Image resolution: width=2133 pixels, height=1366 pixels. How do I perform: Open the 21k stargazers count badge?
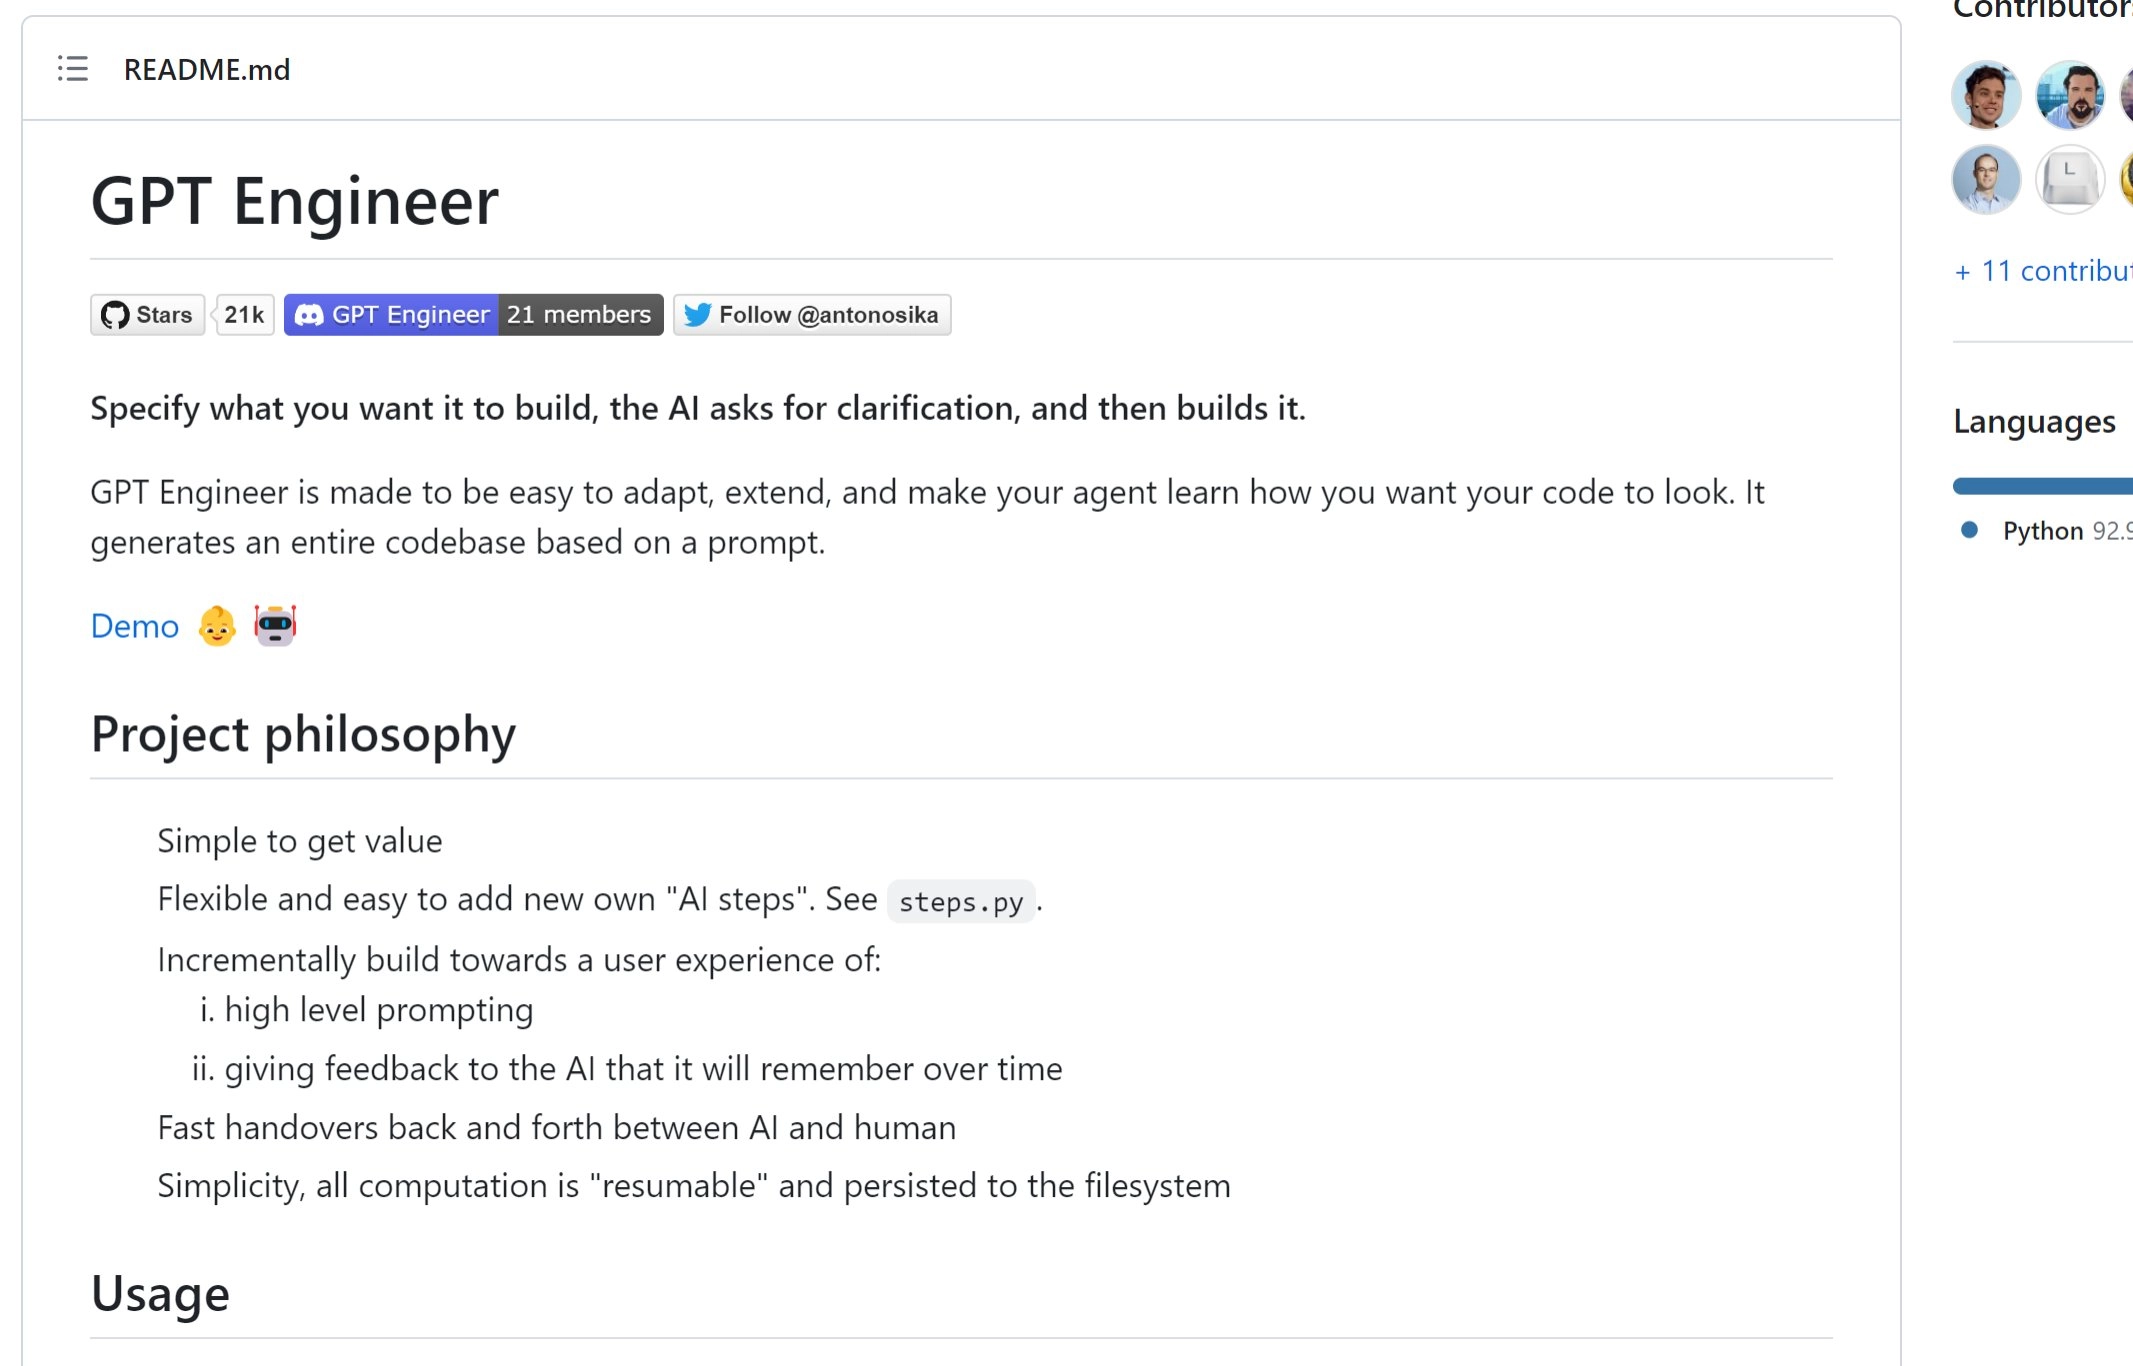point(243,314)
